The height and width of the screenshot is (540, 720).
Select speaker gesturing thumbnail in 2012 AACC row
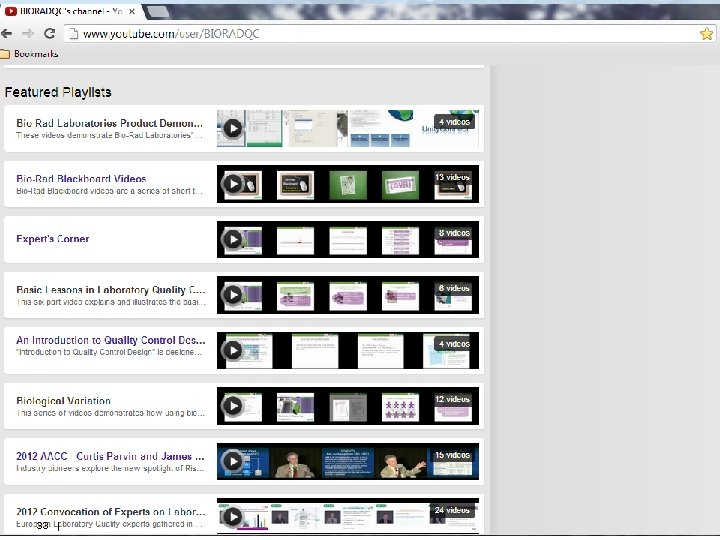point(401,463)
